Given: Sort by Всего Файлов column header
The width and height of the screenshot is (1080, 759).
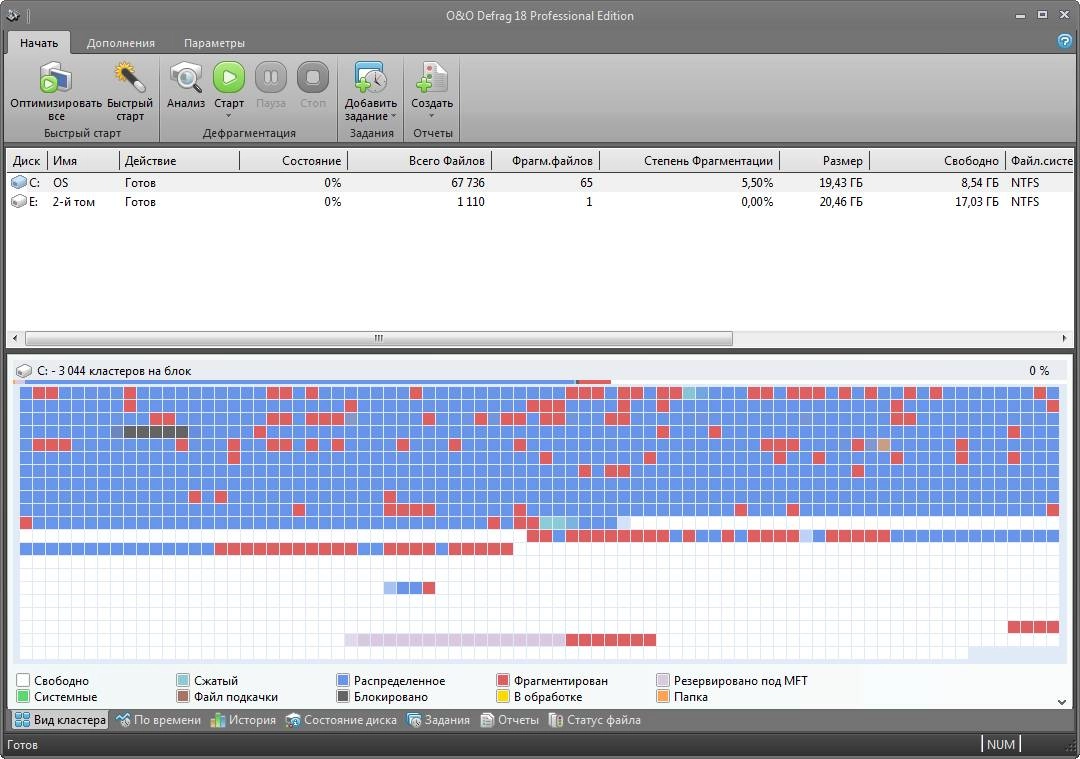Looking at the screenshot, I should pyautogui.click(x=419, y=160).
